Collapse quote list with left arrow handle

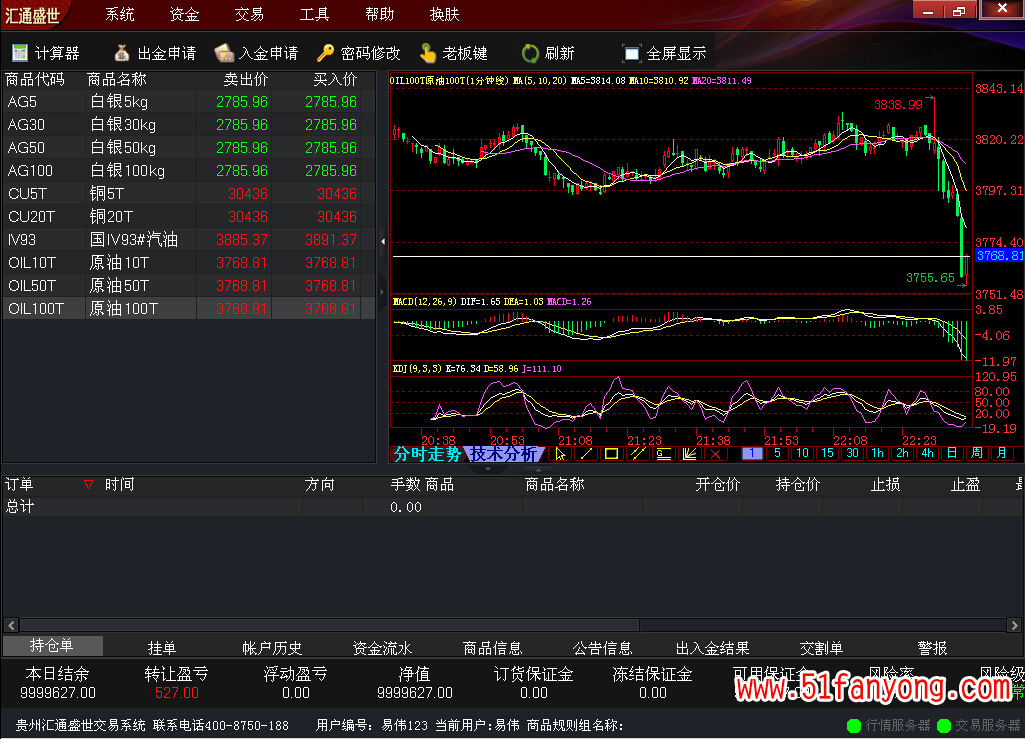(x=383, y=241)
